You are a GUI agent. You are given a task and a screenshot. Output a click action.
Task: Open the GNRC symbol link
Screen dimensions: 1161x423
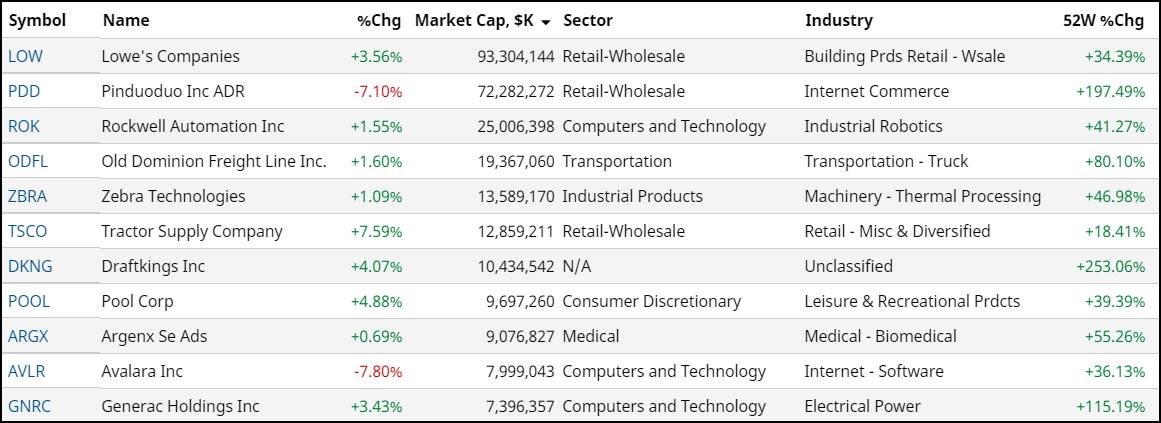(x=29, y=406)
